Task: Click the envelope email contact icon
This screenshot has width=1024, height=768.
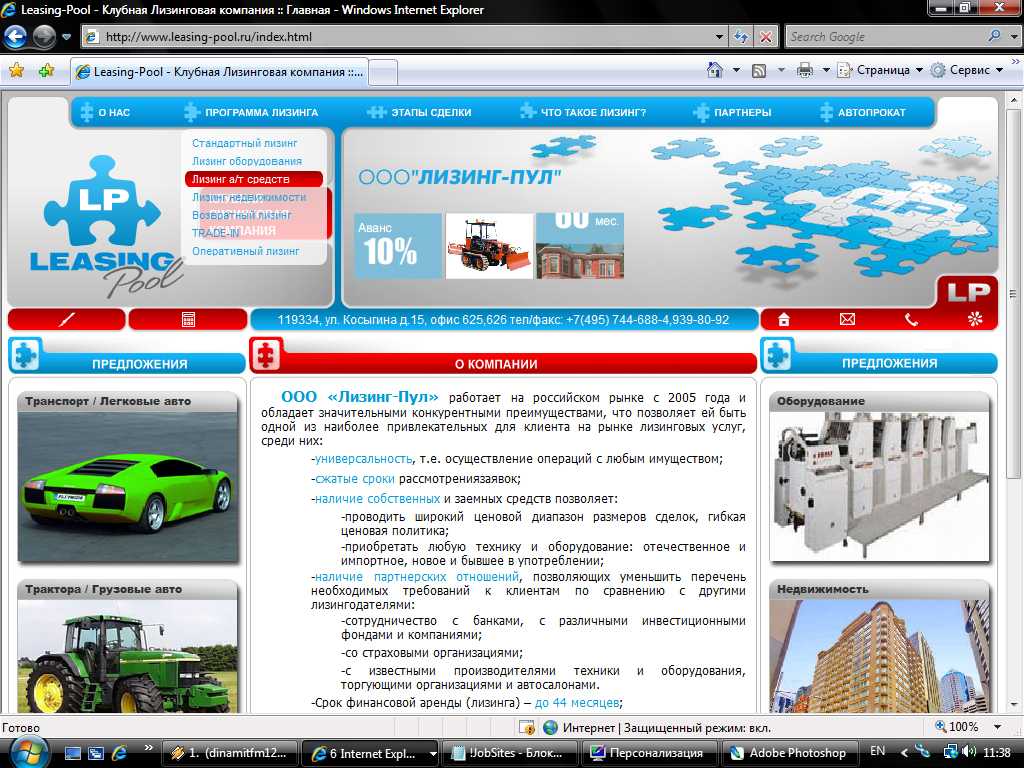Action: [847, 319]
